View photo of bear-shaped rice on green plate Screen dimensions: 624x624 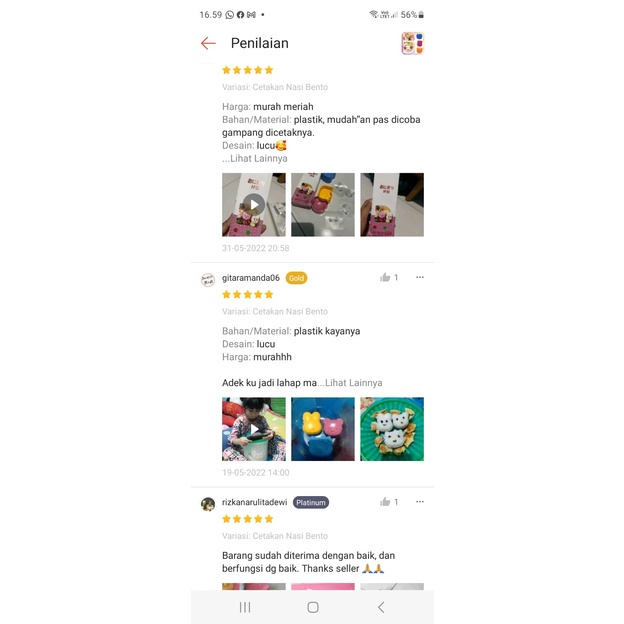coord(392,429)
